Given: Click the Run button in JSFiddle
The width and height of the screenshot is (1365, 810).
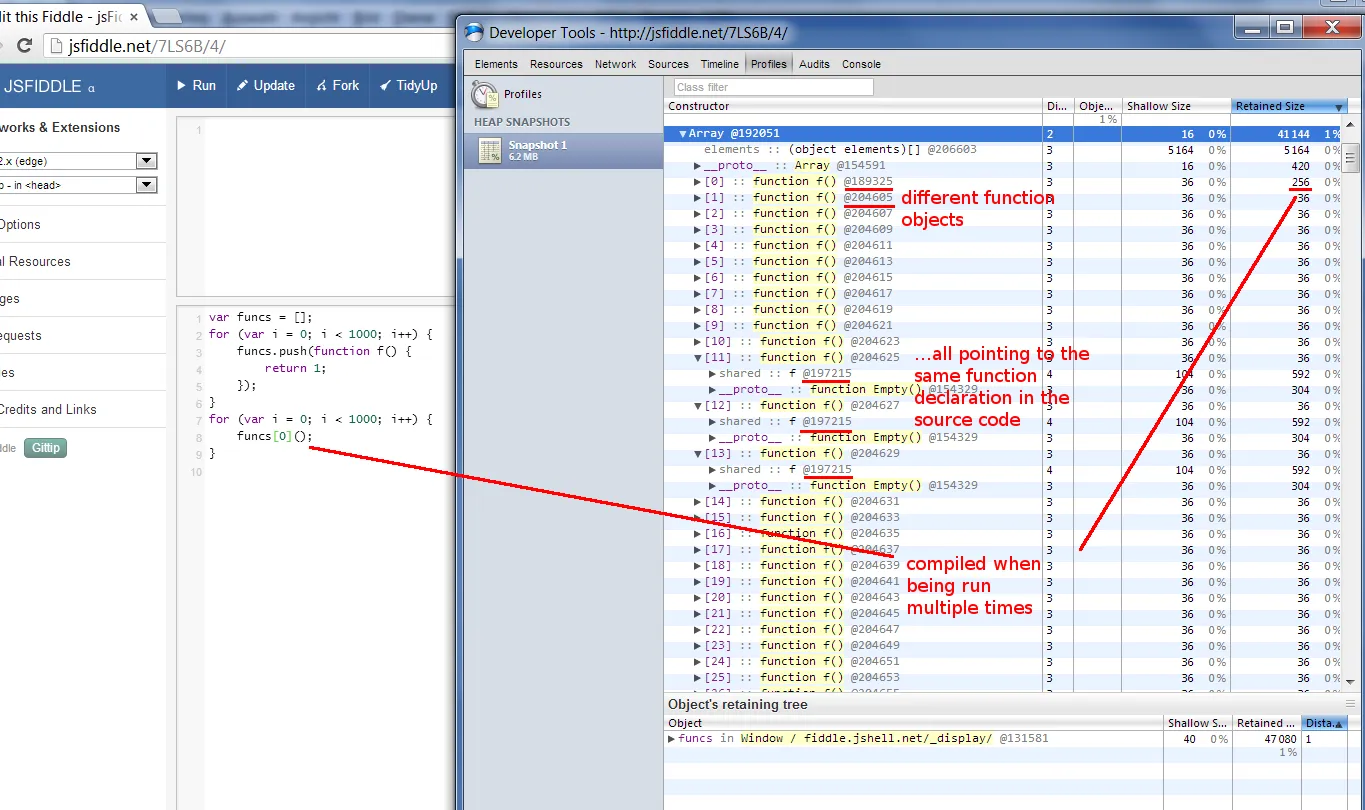Looking at the screenshot, I should click(x=196, y=86).
